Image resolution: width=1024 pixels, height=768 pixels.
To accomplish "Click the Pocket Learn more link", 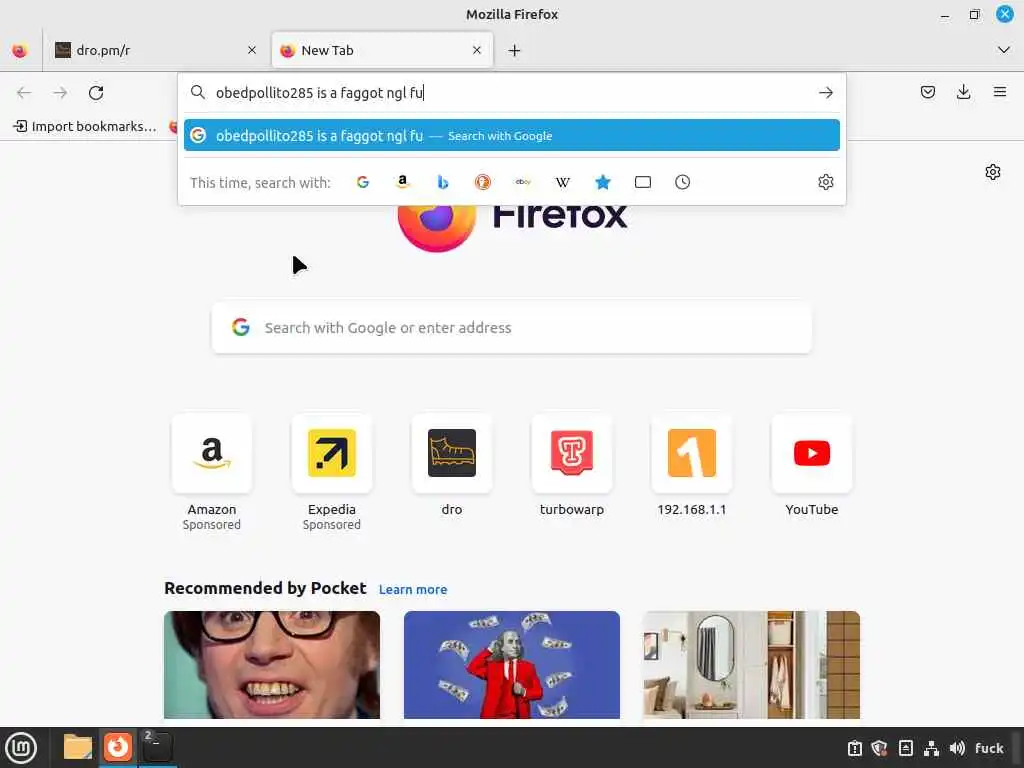I will pyautogui.click(x=413, y=590).
